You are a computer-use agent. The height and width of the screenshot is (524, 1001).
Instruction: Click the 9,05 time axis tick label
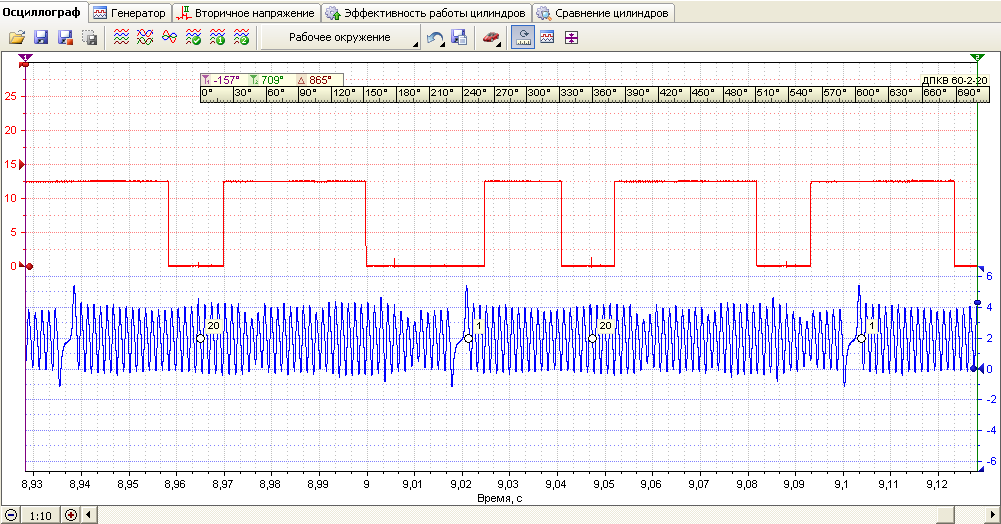(x=603, y=484)
